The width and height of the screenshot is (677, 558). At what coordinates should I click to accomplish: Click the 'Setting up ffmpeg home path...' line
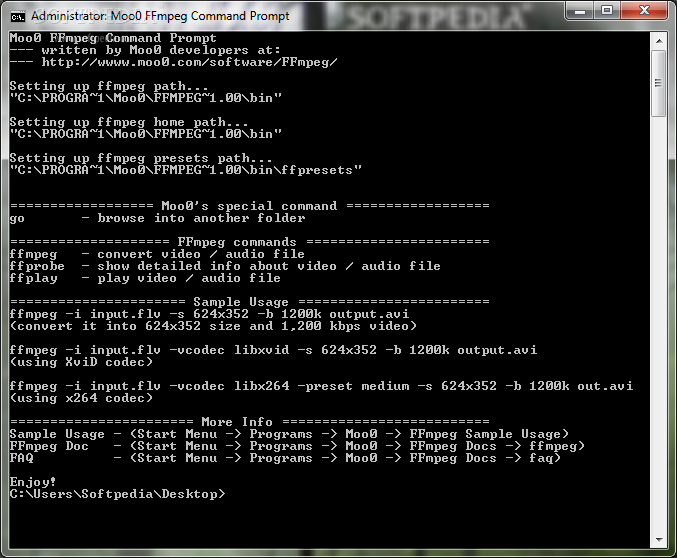tap(129, 122)
